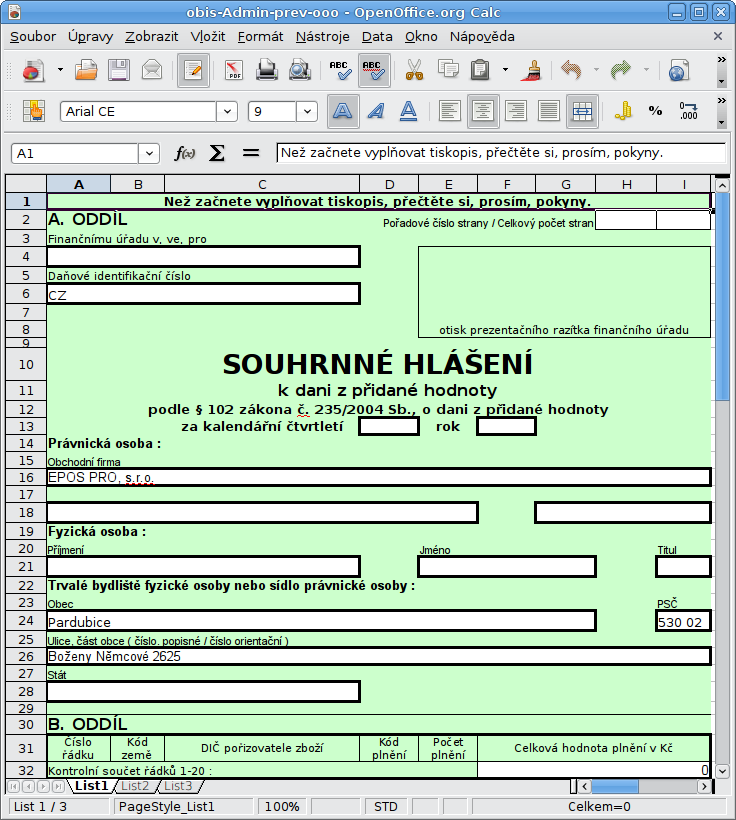736x820 pixels.
Task: Switch to the List2 sheet tab
Action: point(135,786)
